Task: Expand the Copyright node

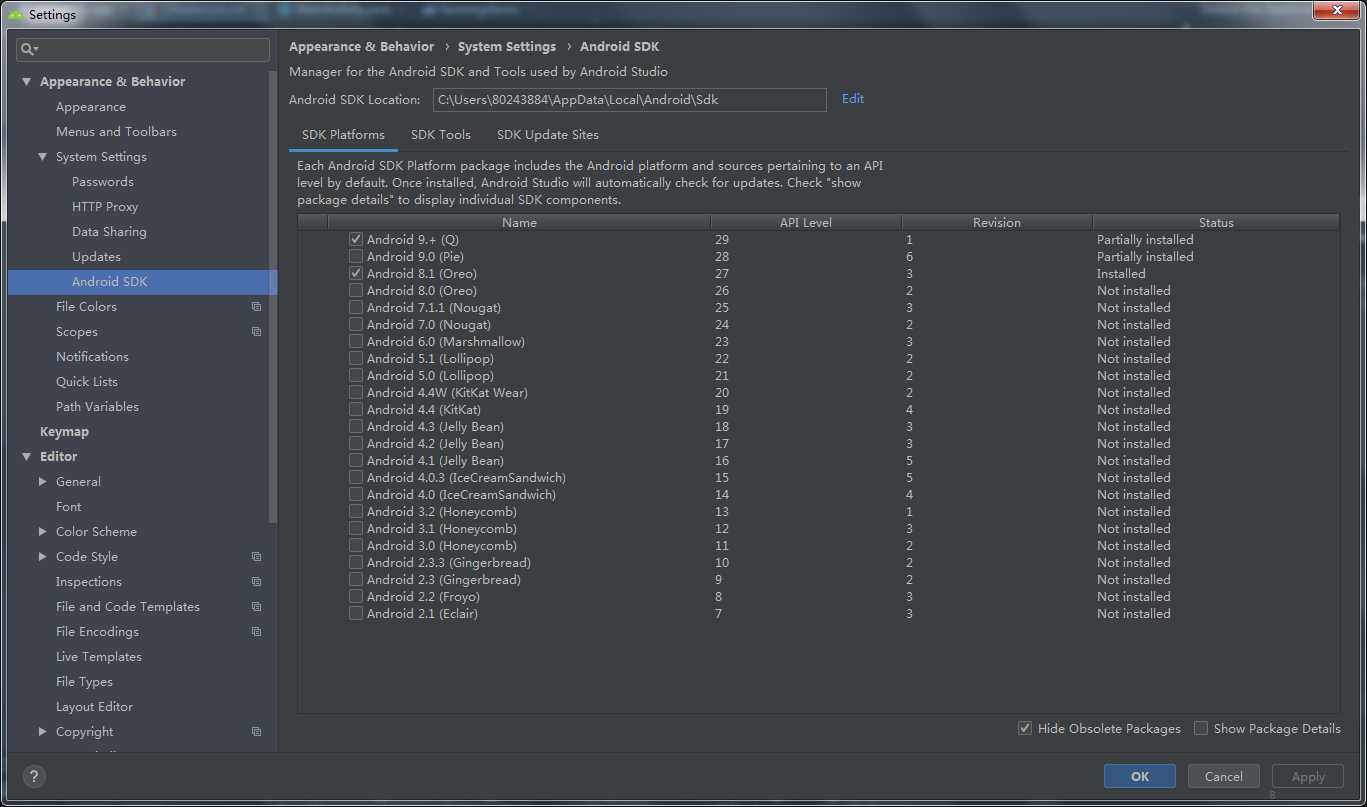Action: click(x=43, y=732)
